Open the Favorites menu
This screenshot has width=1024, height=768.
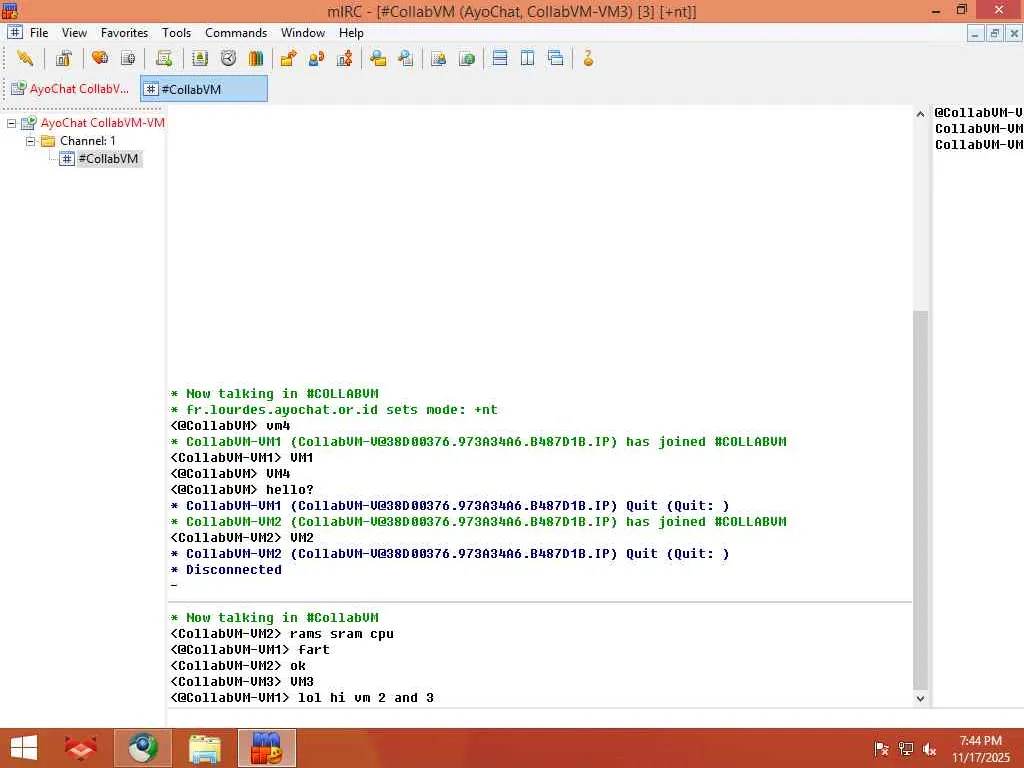124,33
